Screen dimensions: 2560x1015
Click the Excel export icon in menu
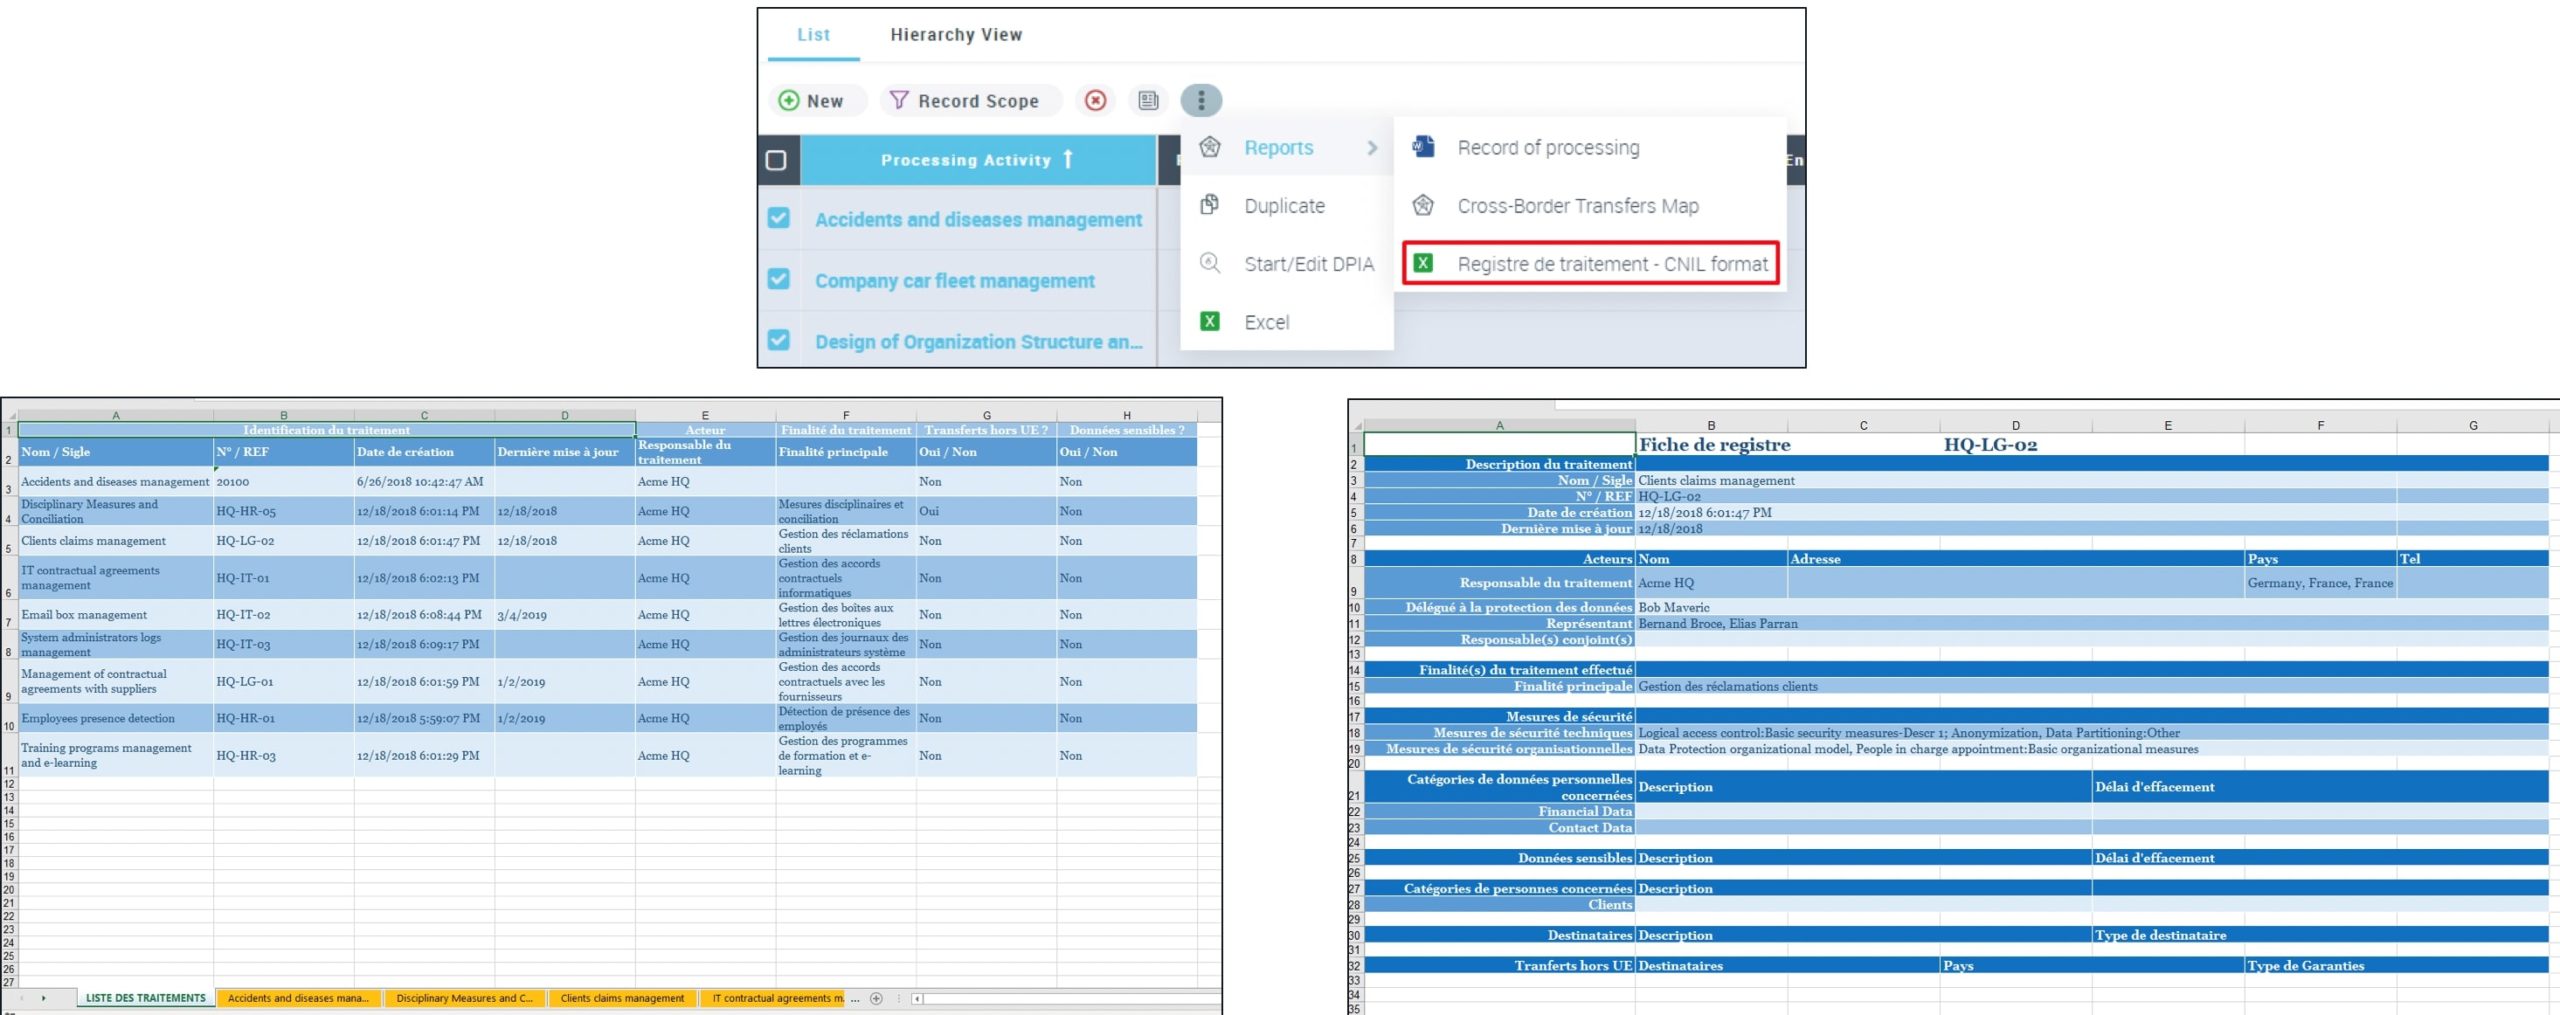[x=1210, y=322]
